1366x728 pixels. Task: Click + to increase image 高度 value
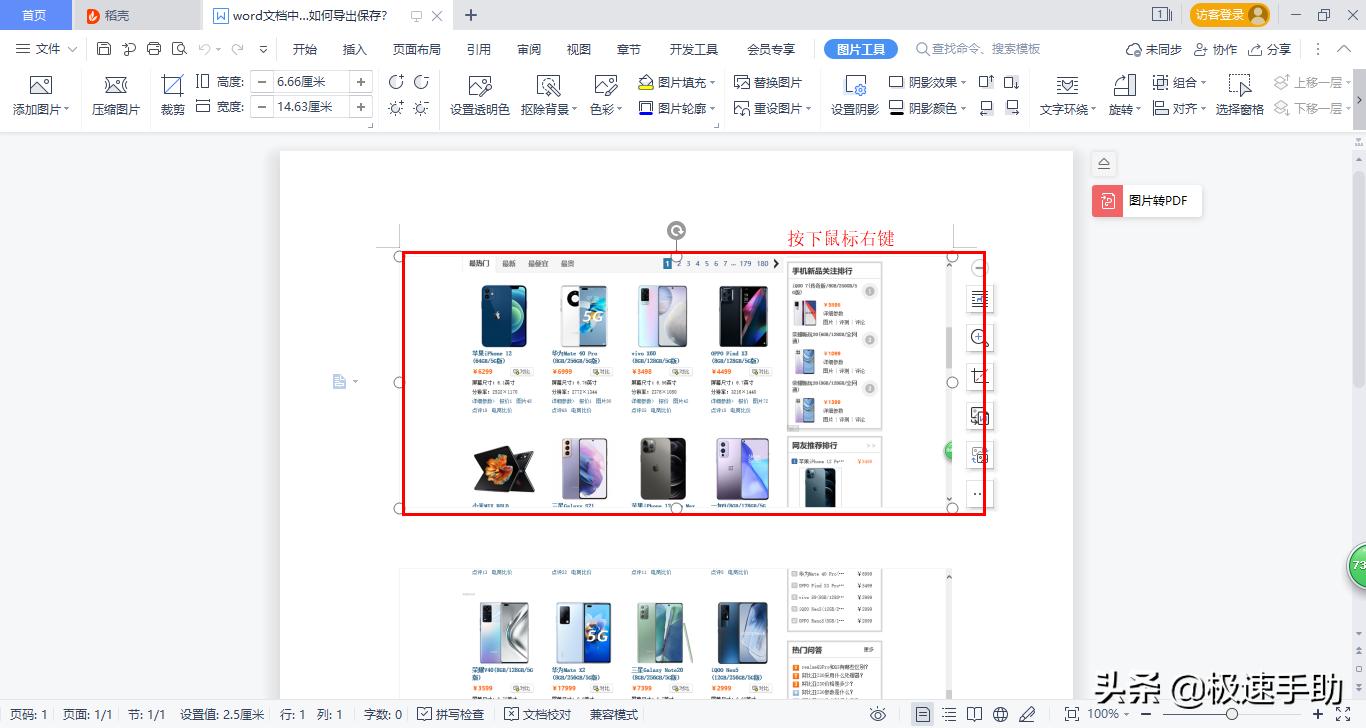point(359,83)
